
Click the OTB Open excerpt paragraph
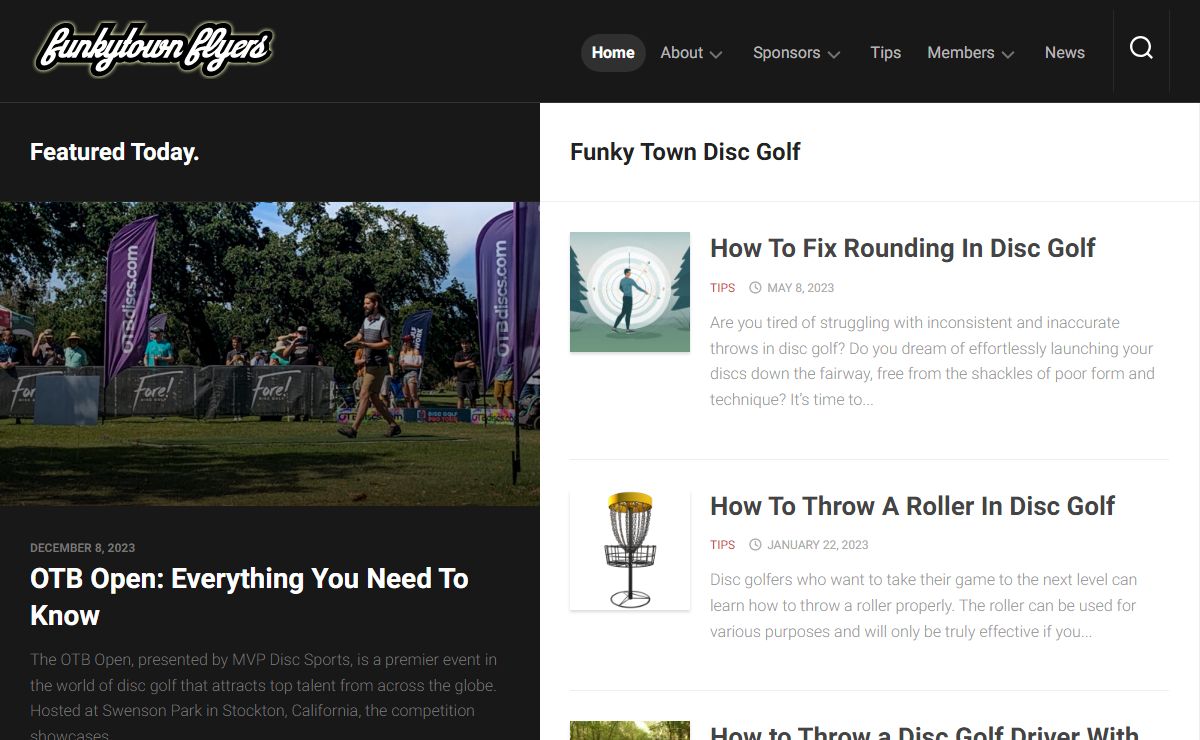pyautogui.click(x=264, y=698)
